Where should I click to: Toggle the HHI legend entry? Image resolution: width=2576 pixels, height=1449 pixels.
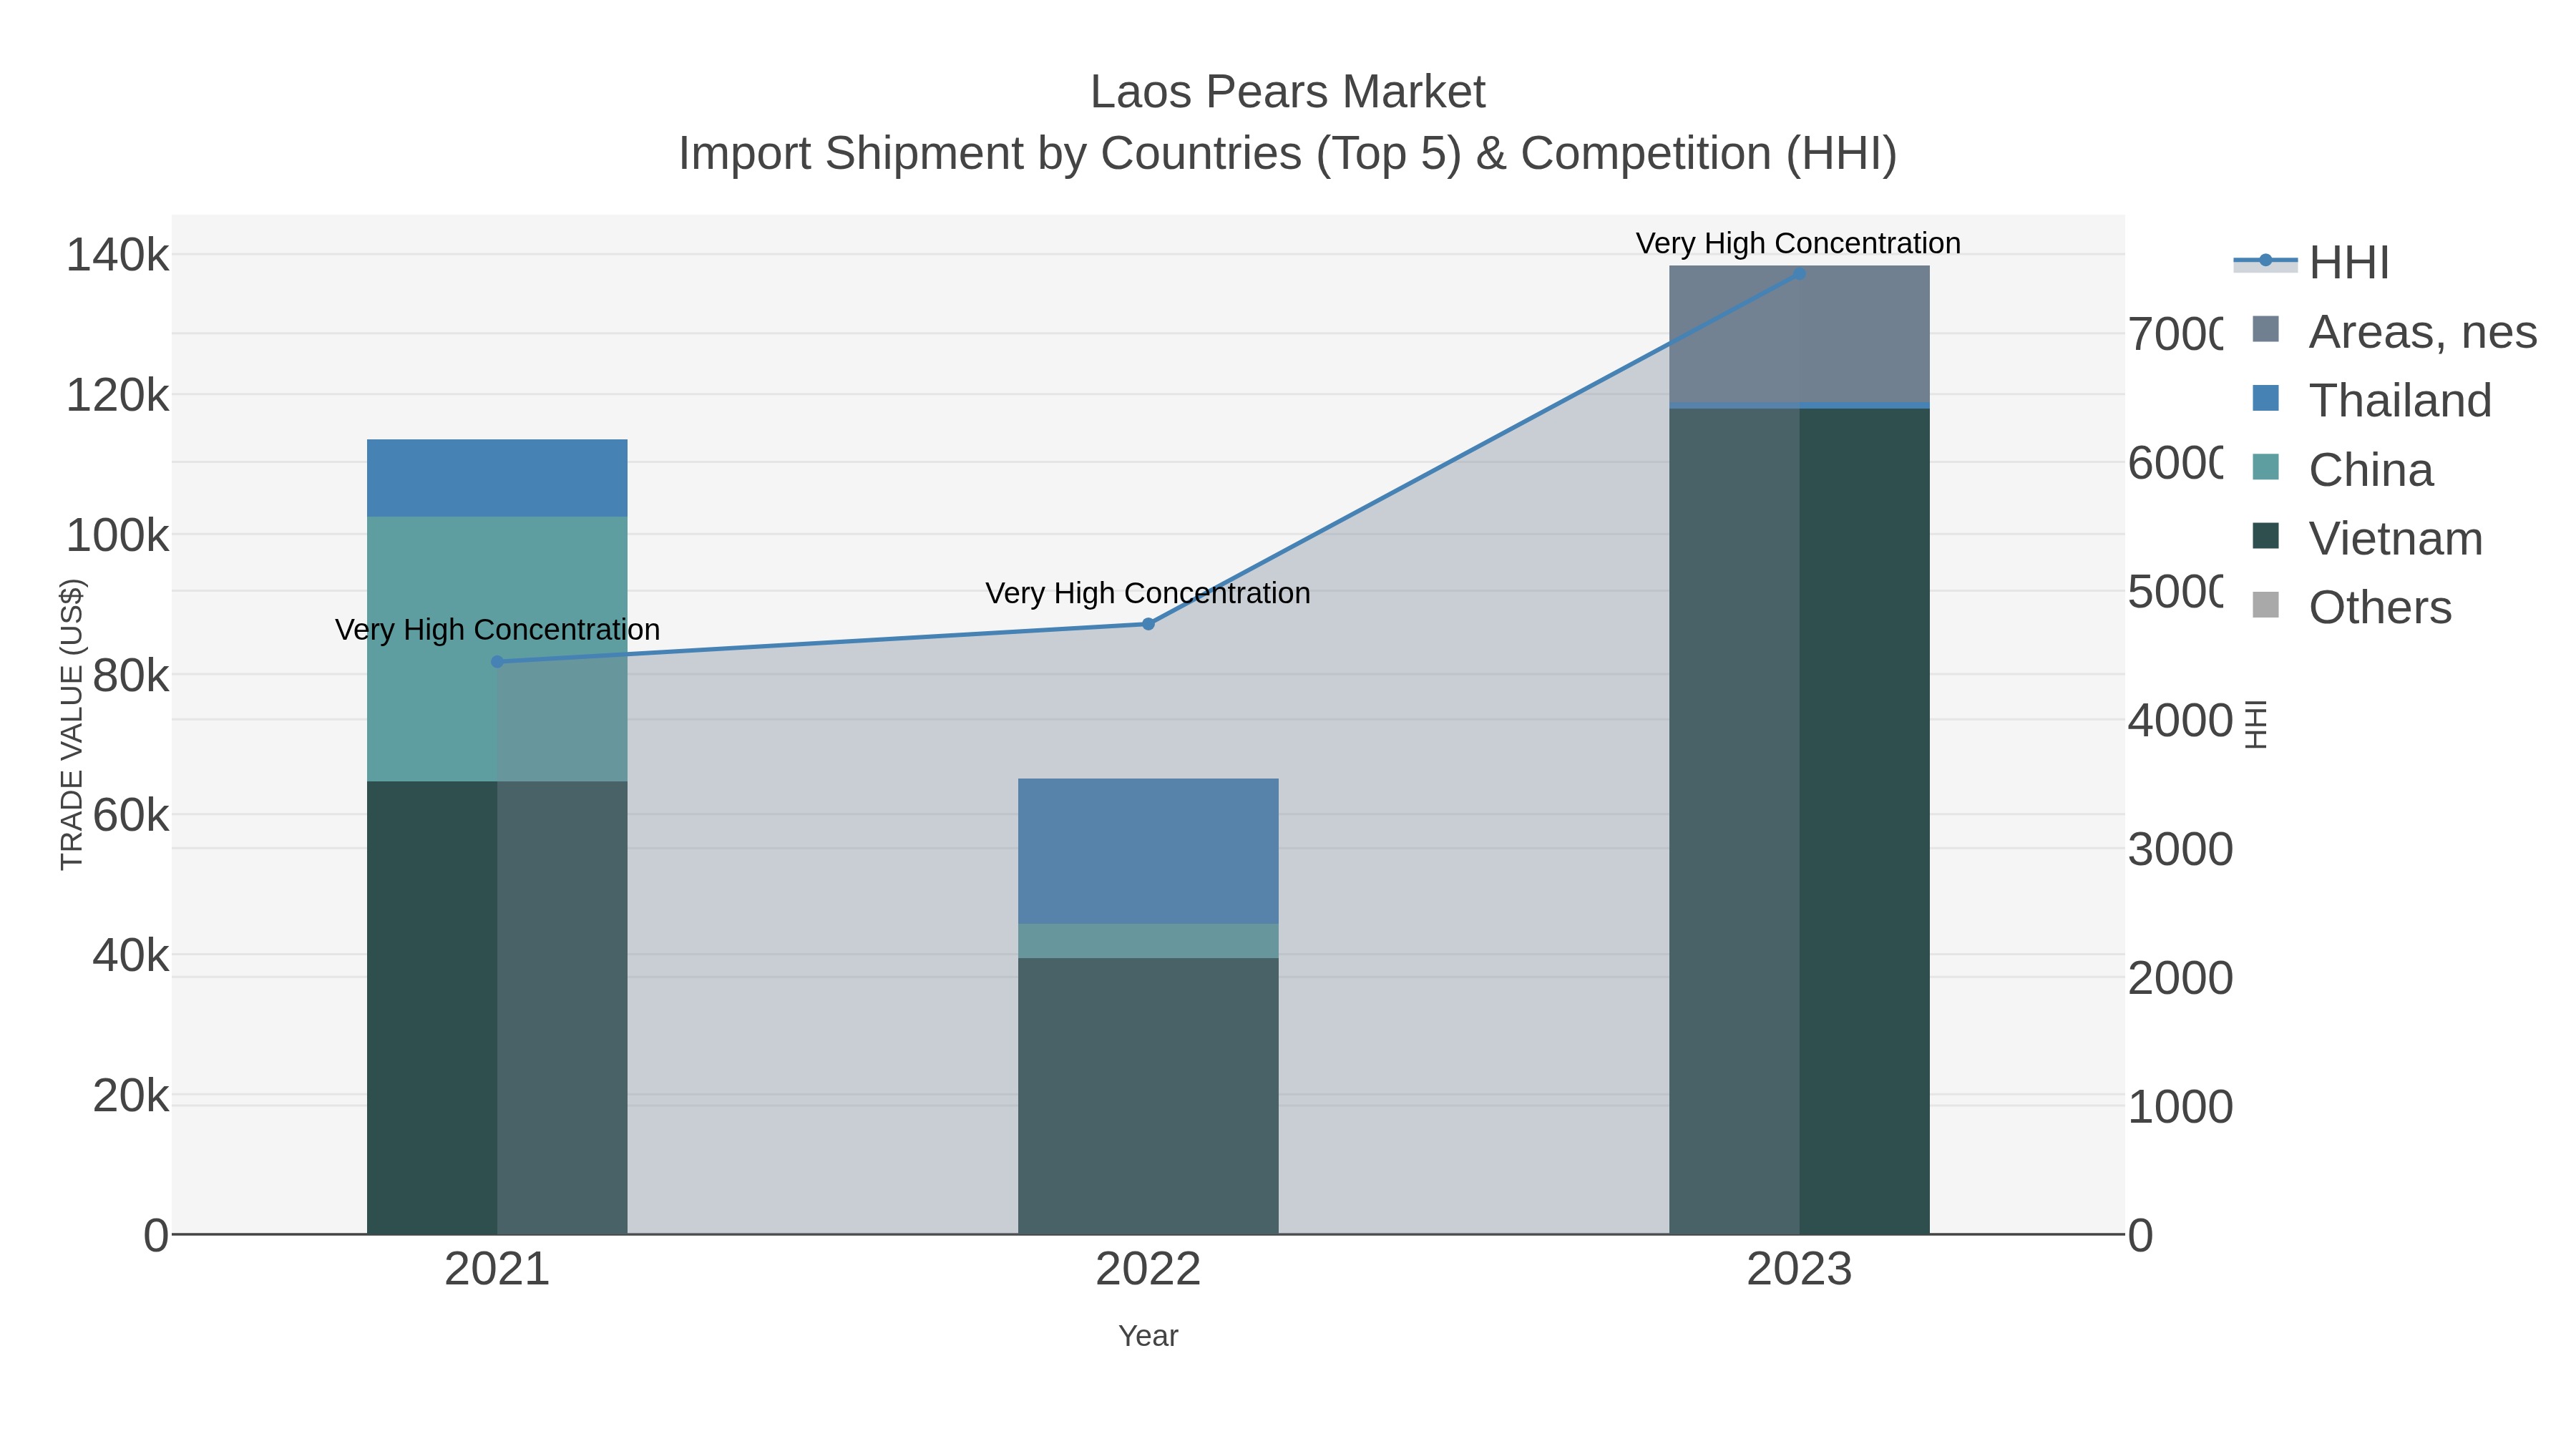2312,262
